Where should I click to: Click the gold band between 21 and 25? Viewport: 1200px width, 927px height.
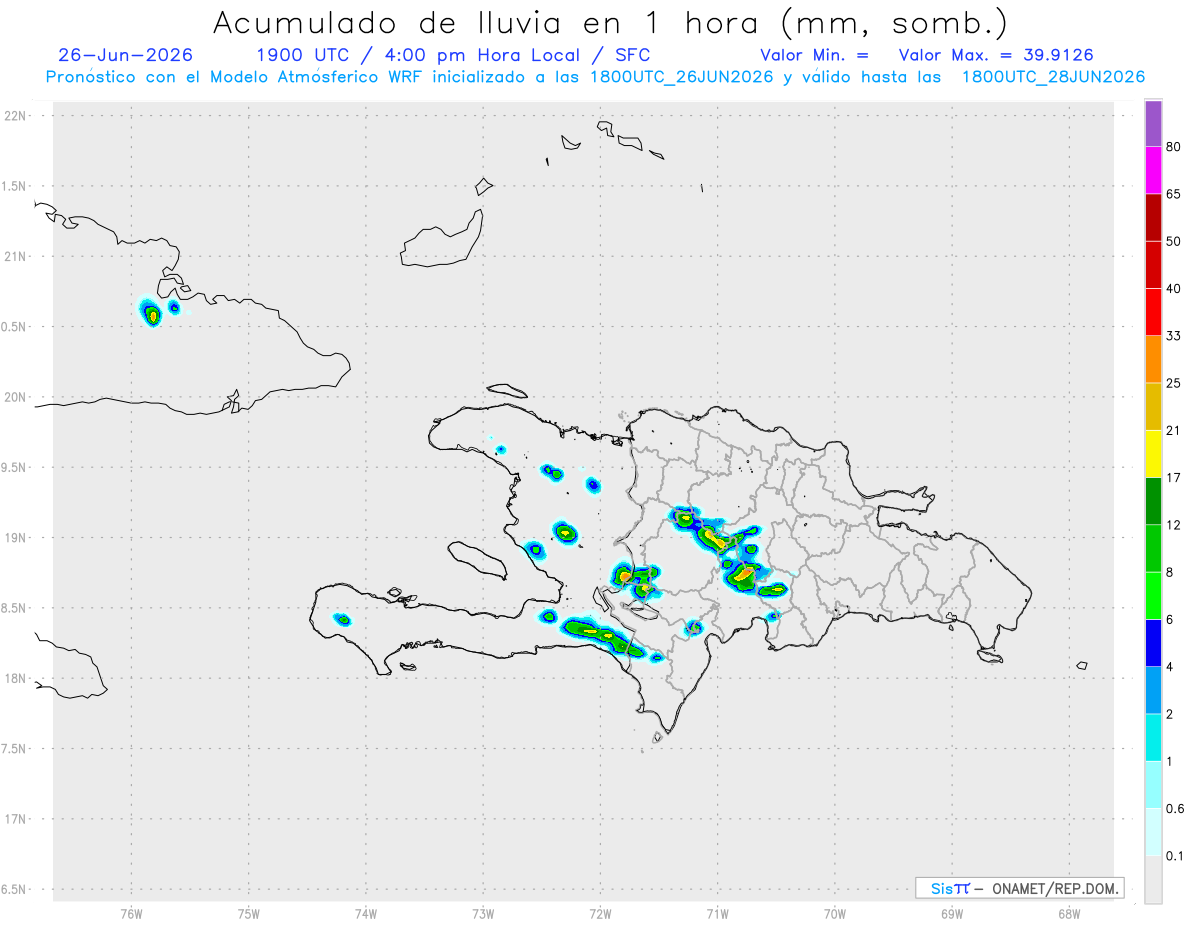click(x=1153, y=407)
